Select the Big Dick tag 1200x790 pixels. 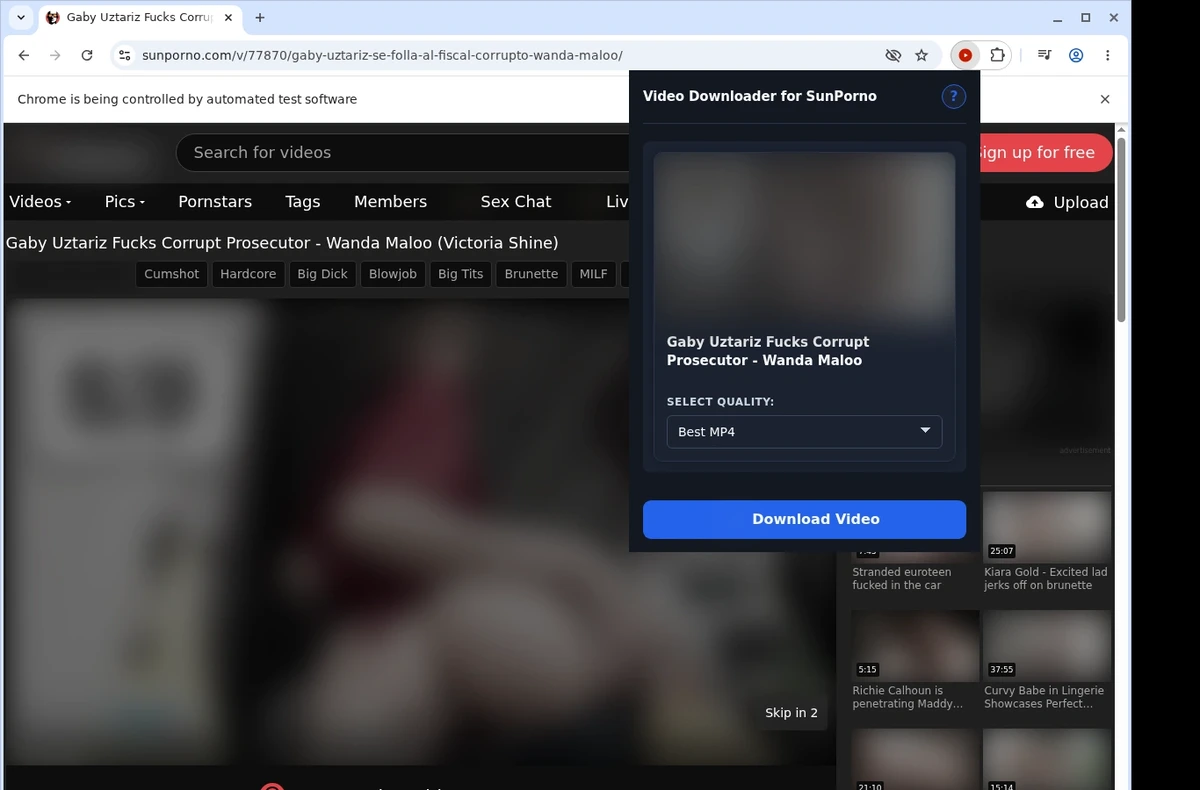pos(322,274)
